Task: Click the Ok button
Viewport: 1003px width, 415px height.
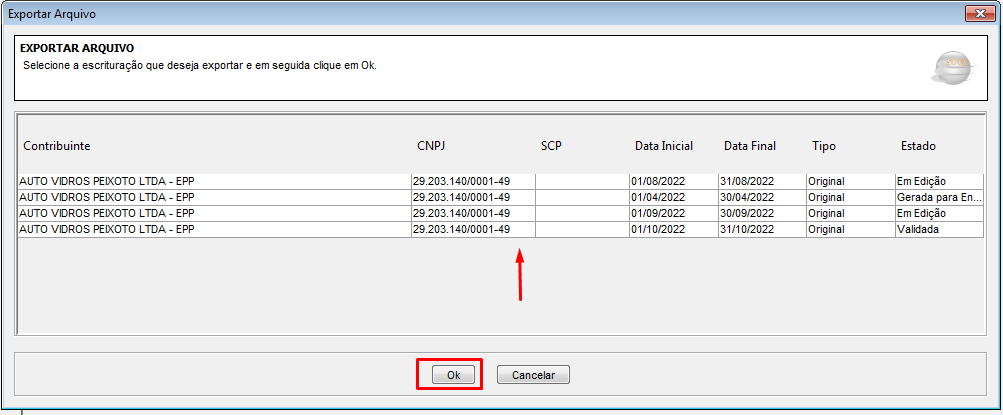Action: 453,375
